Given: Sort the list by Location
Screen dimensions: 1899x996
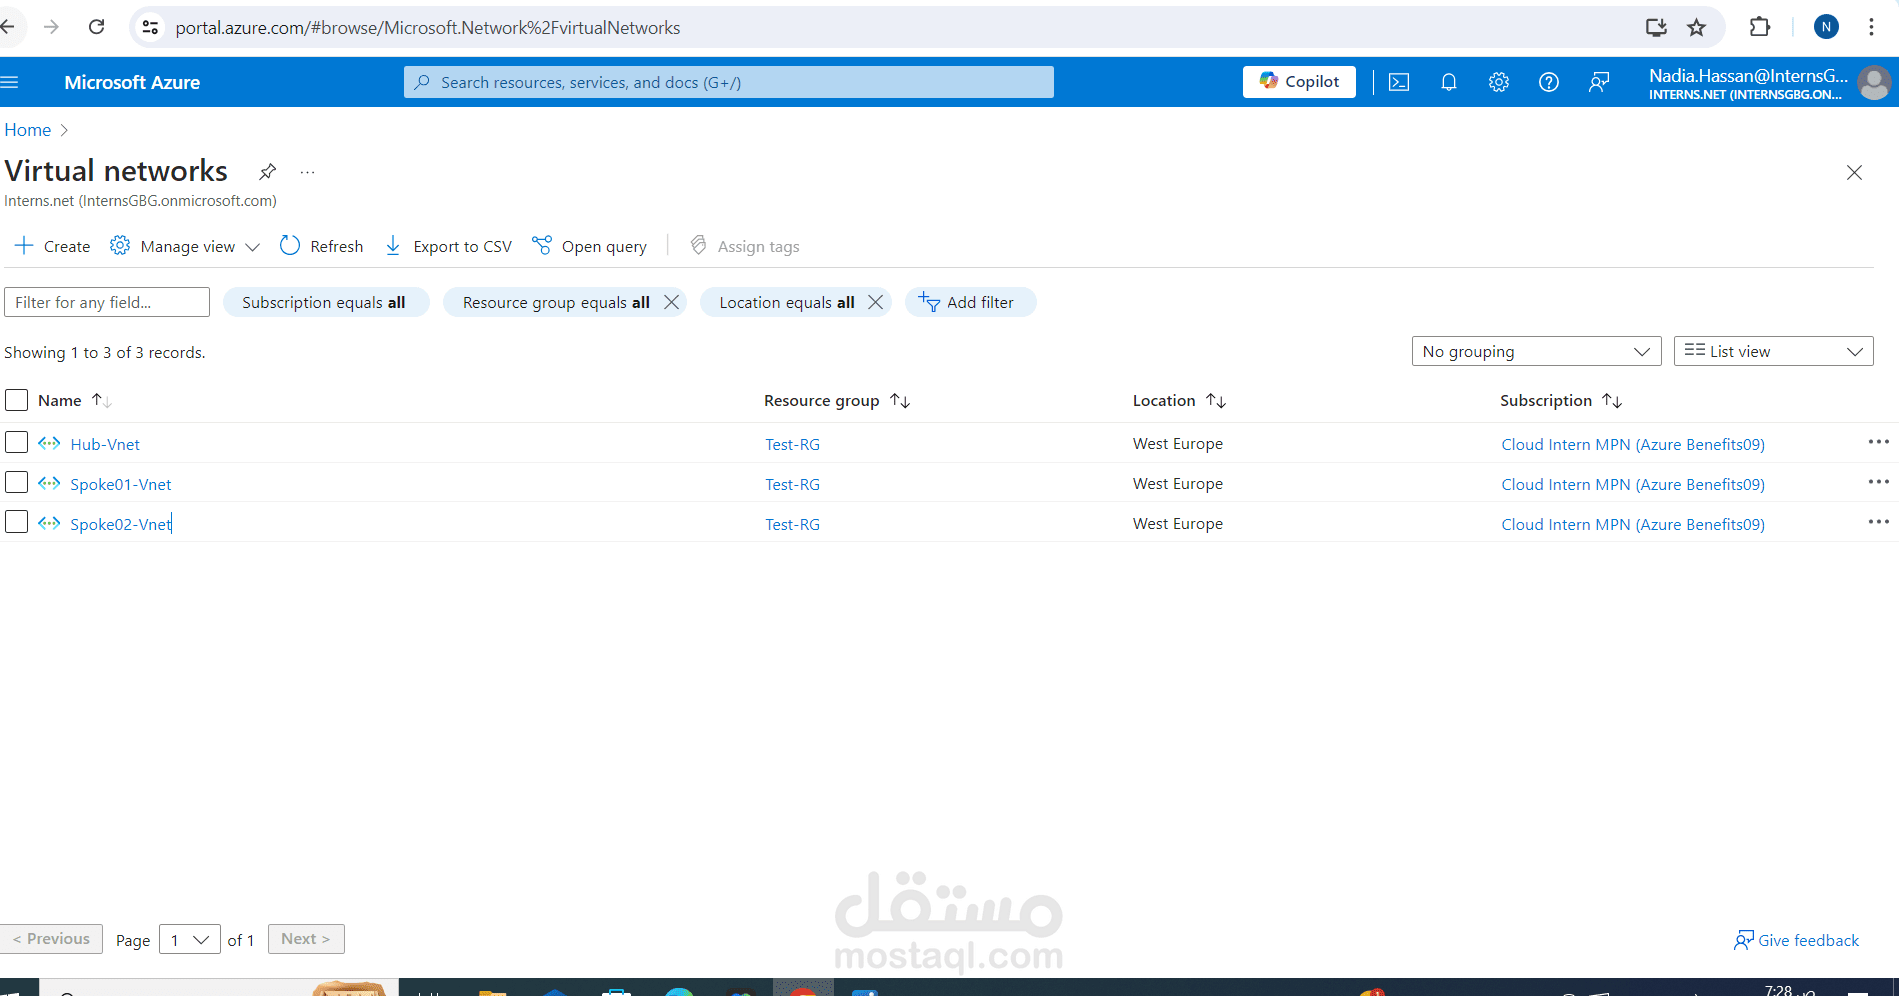Looking at the screenshot, I should (1179, 400).
